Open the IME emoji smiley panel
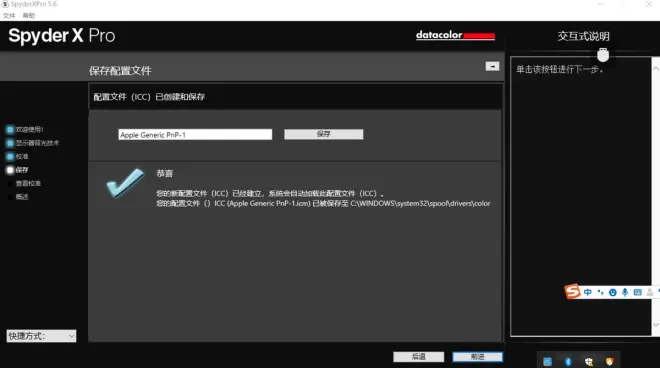This screenshot has height=368, width=660. 613,292
